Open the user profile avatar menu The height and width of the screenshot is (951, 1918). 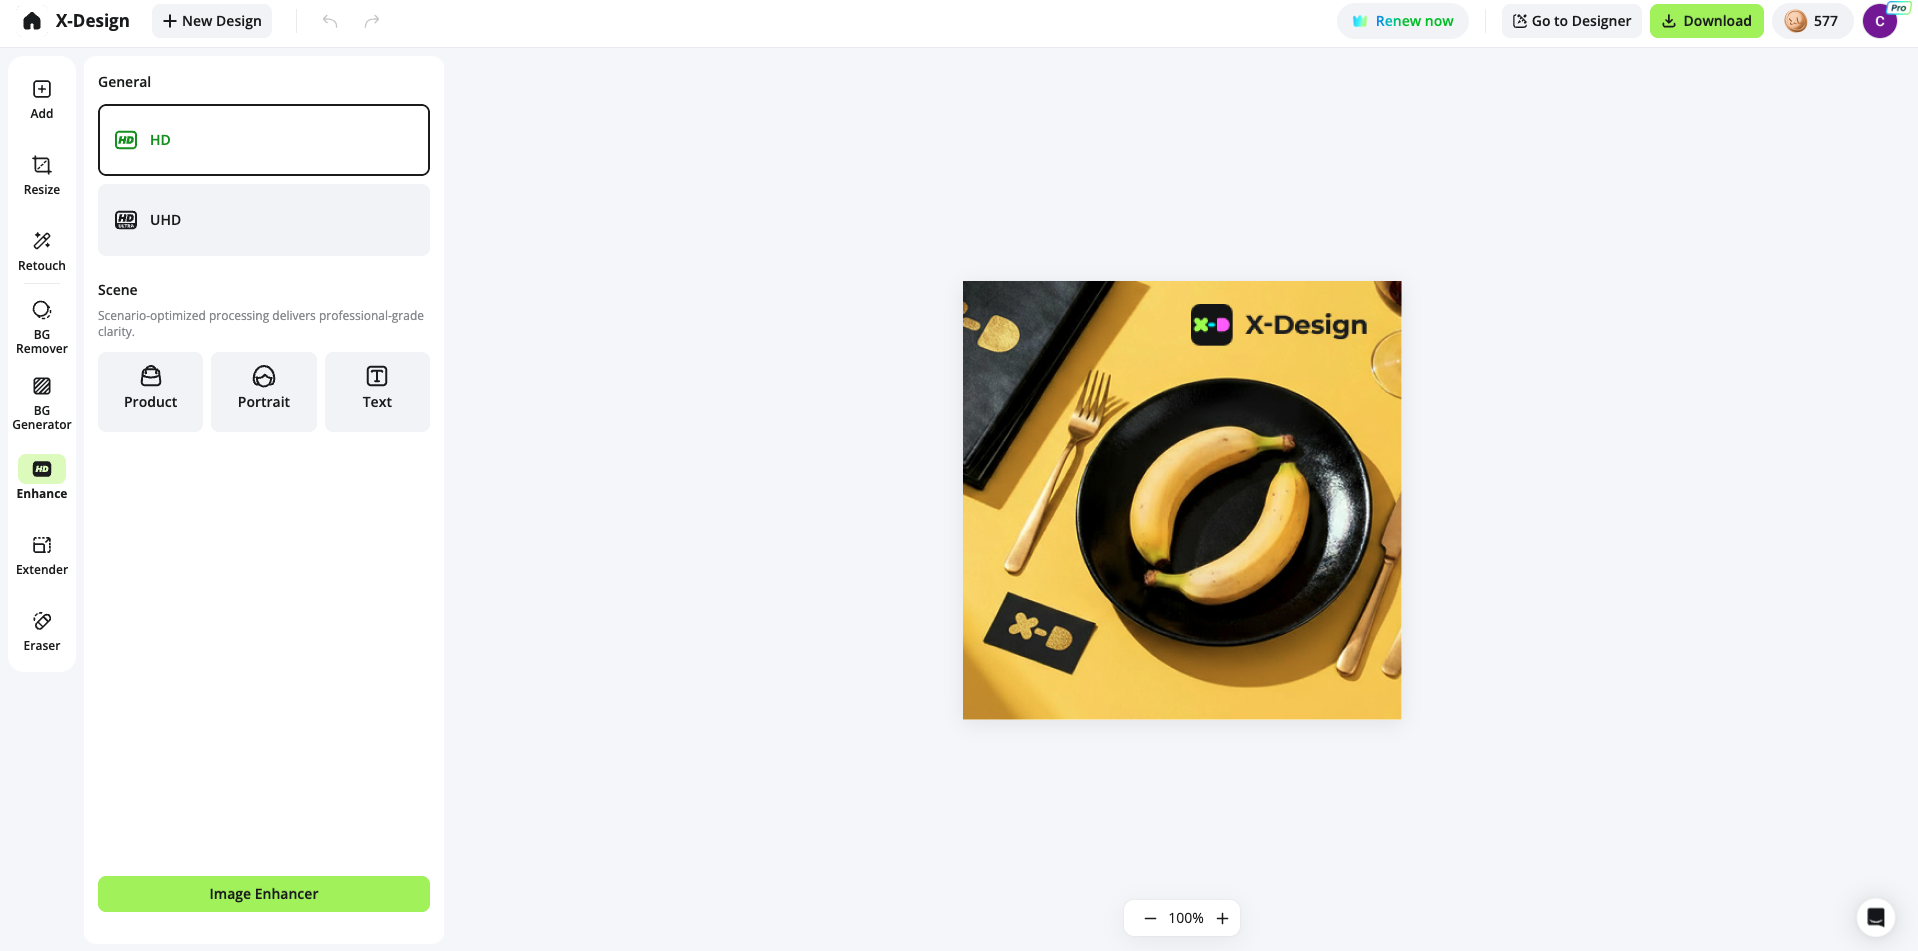pyautogui.click(x=1879, y=21)
